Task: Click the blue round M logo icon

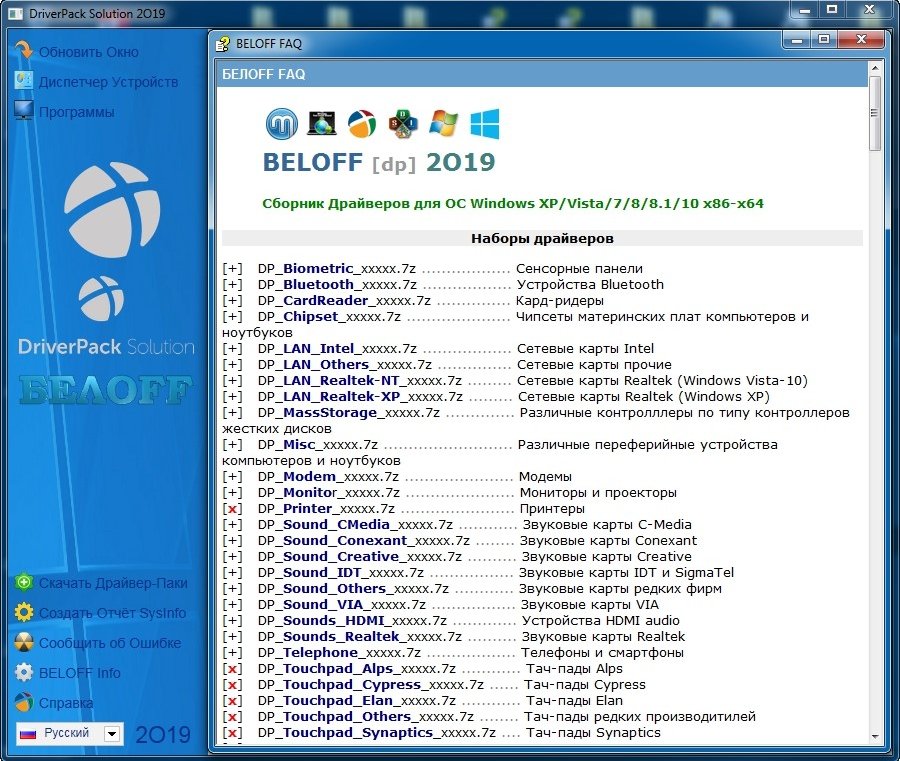Action: tap(282, 124)
